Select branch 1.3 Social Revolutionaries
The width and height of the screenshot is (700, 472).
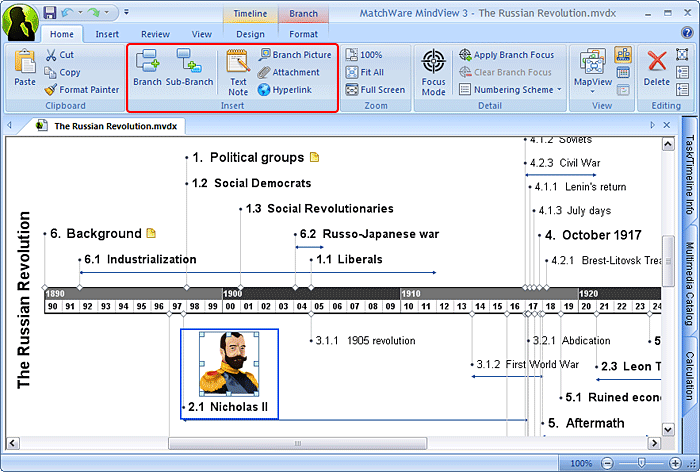[320, 209]
